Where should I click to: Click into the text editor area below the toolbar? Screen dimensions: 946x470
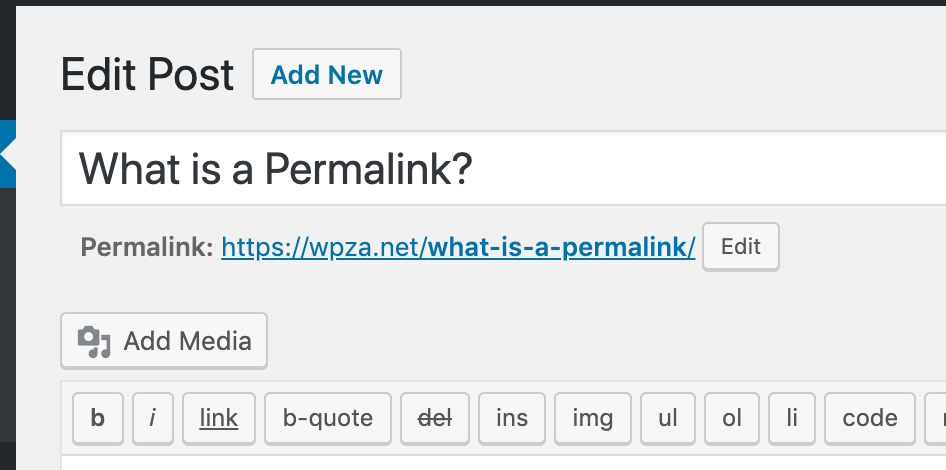[500, 462]
